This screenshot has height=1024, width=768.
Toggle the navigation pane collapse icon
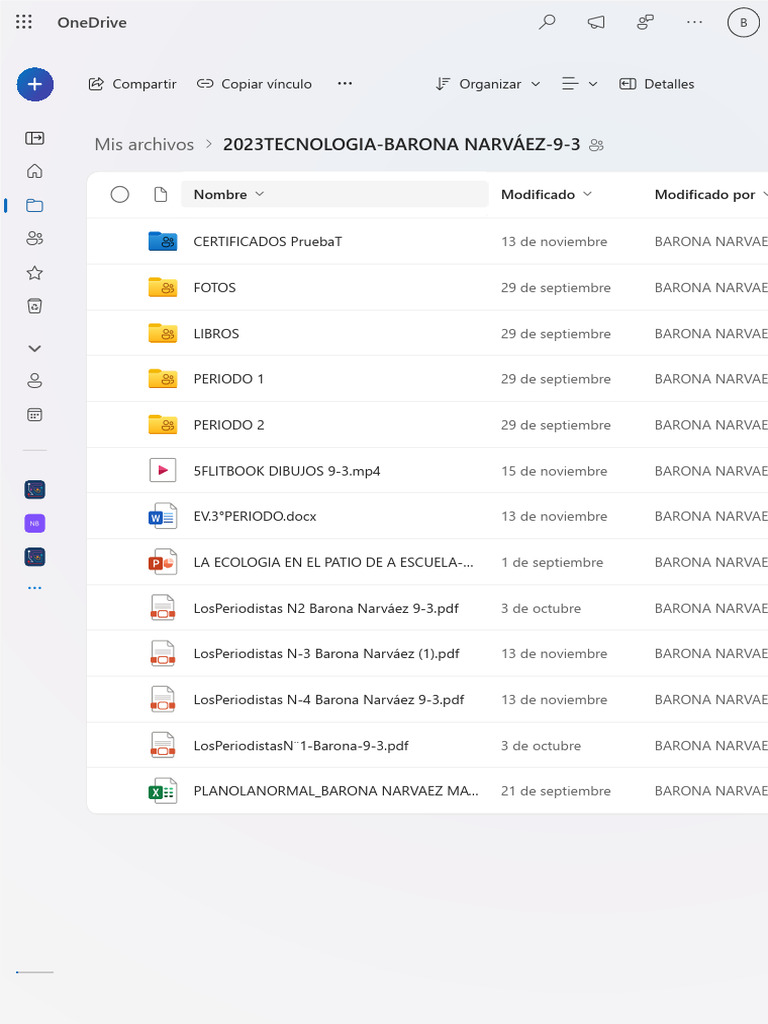35,138
